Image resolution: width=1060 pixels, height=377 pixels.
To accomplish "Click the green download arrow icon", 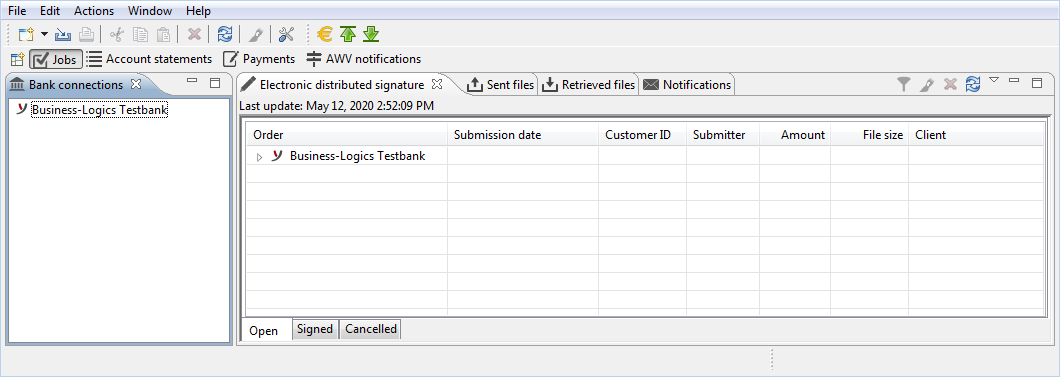I will tap(370, 34).
